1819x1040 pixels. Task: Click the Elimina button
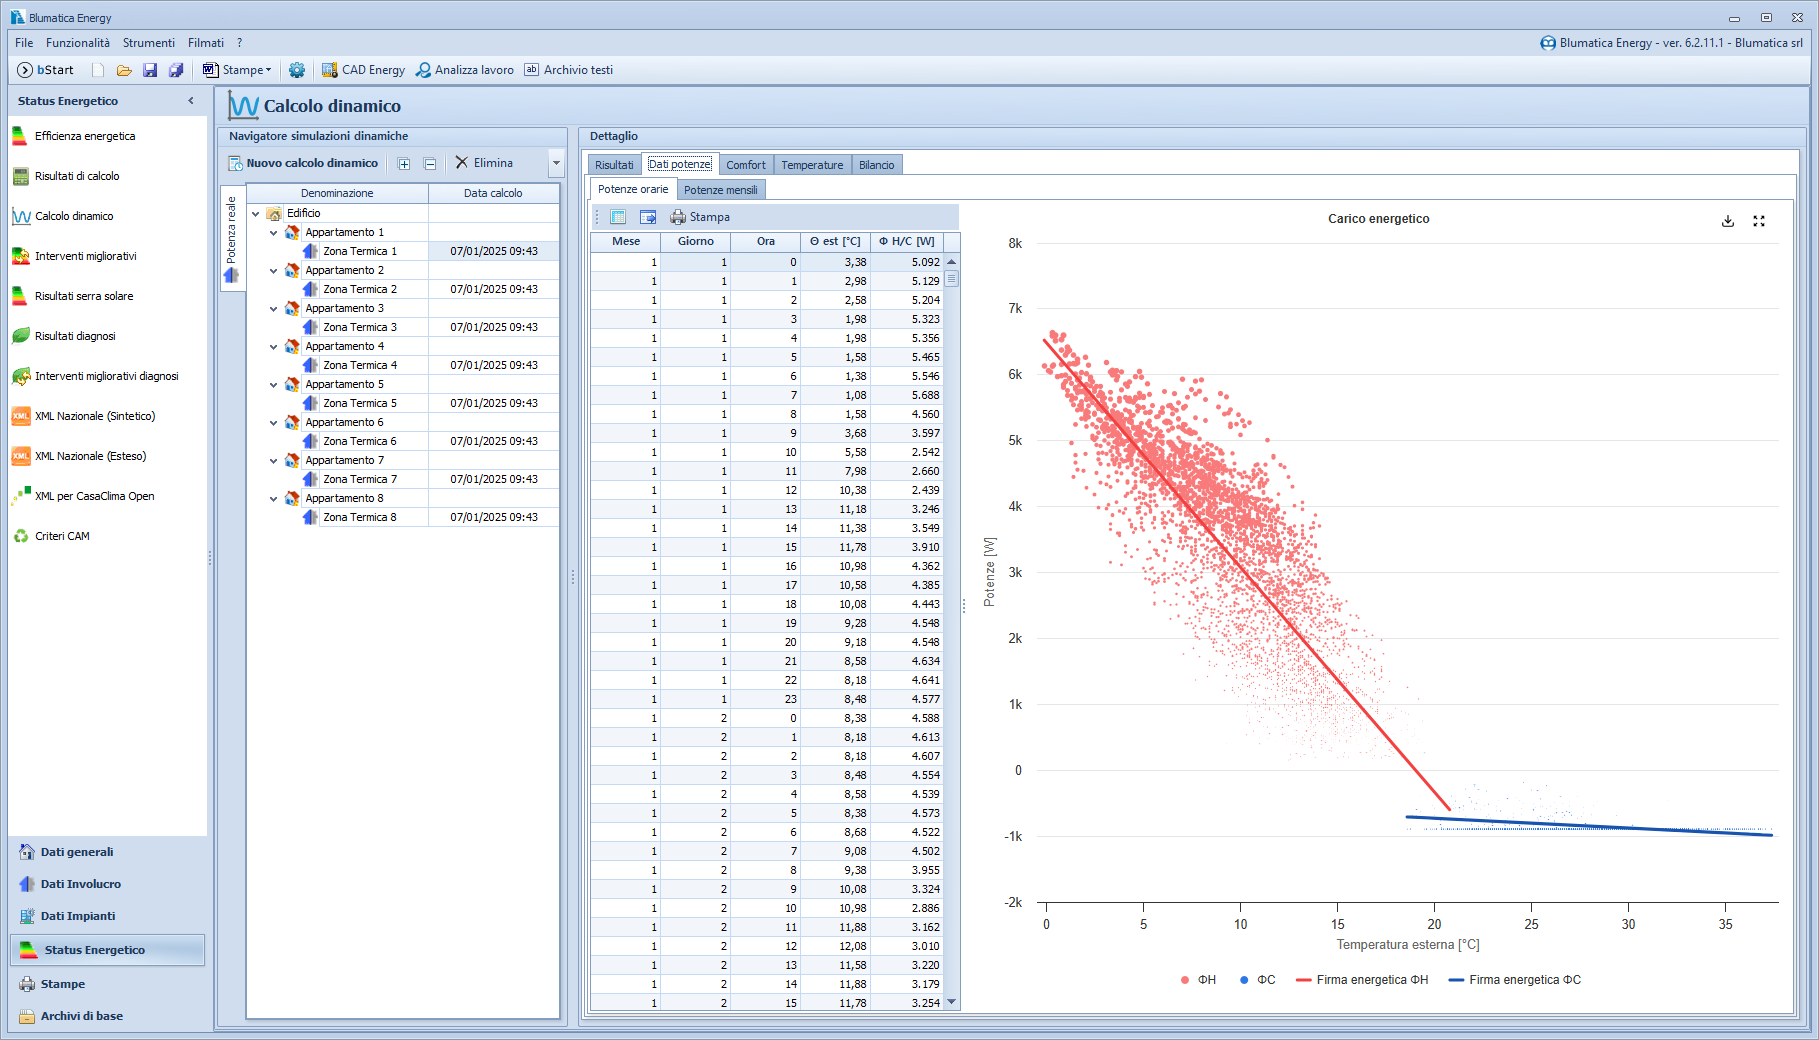click(484, 163)
